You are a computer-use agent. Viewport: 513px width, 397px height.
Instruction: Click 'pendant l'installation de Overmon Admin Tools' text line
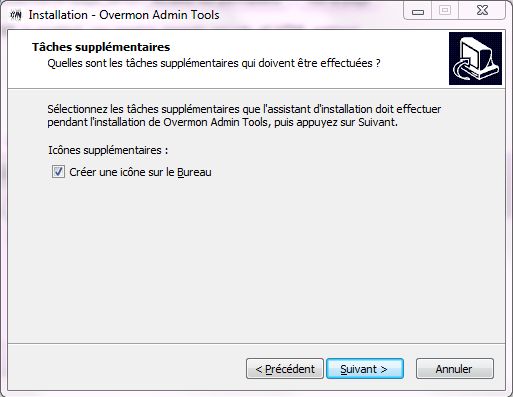coord(222,122)
